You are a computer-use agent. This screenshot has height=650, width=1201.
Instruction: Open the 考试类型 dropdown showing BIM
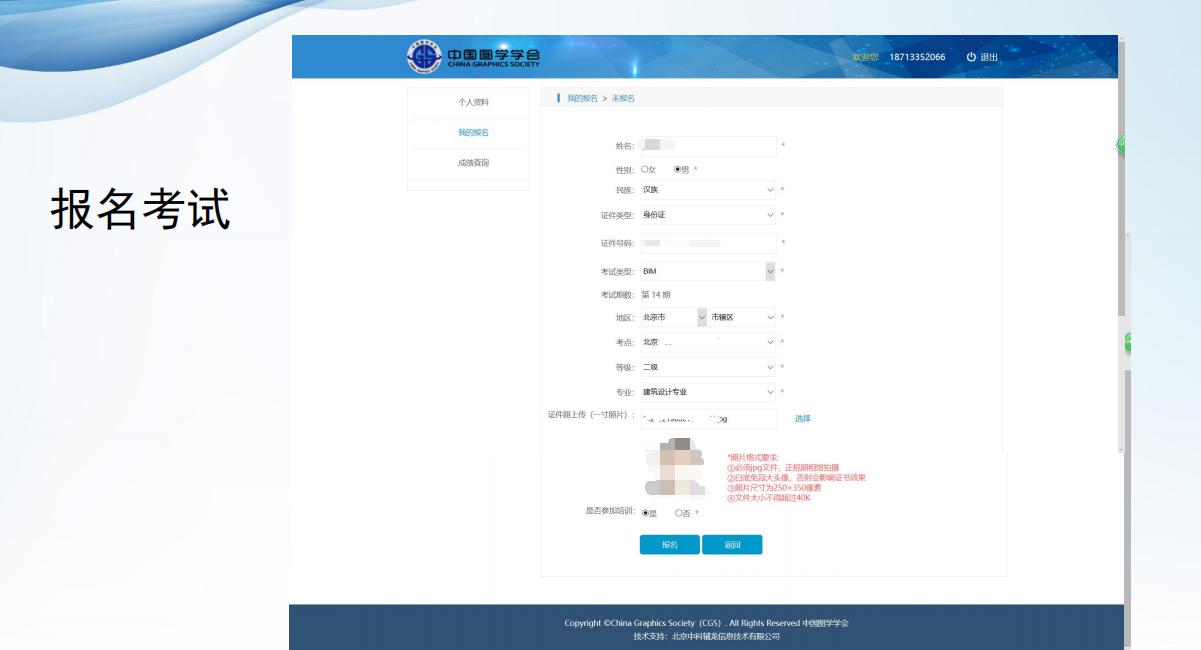[x=708, y=271]
